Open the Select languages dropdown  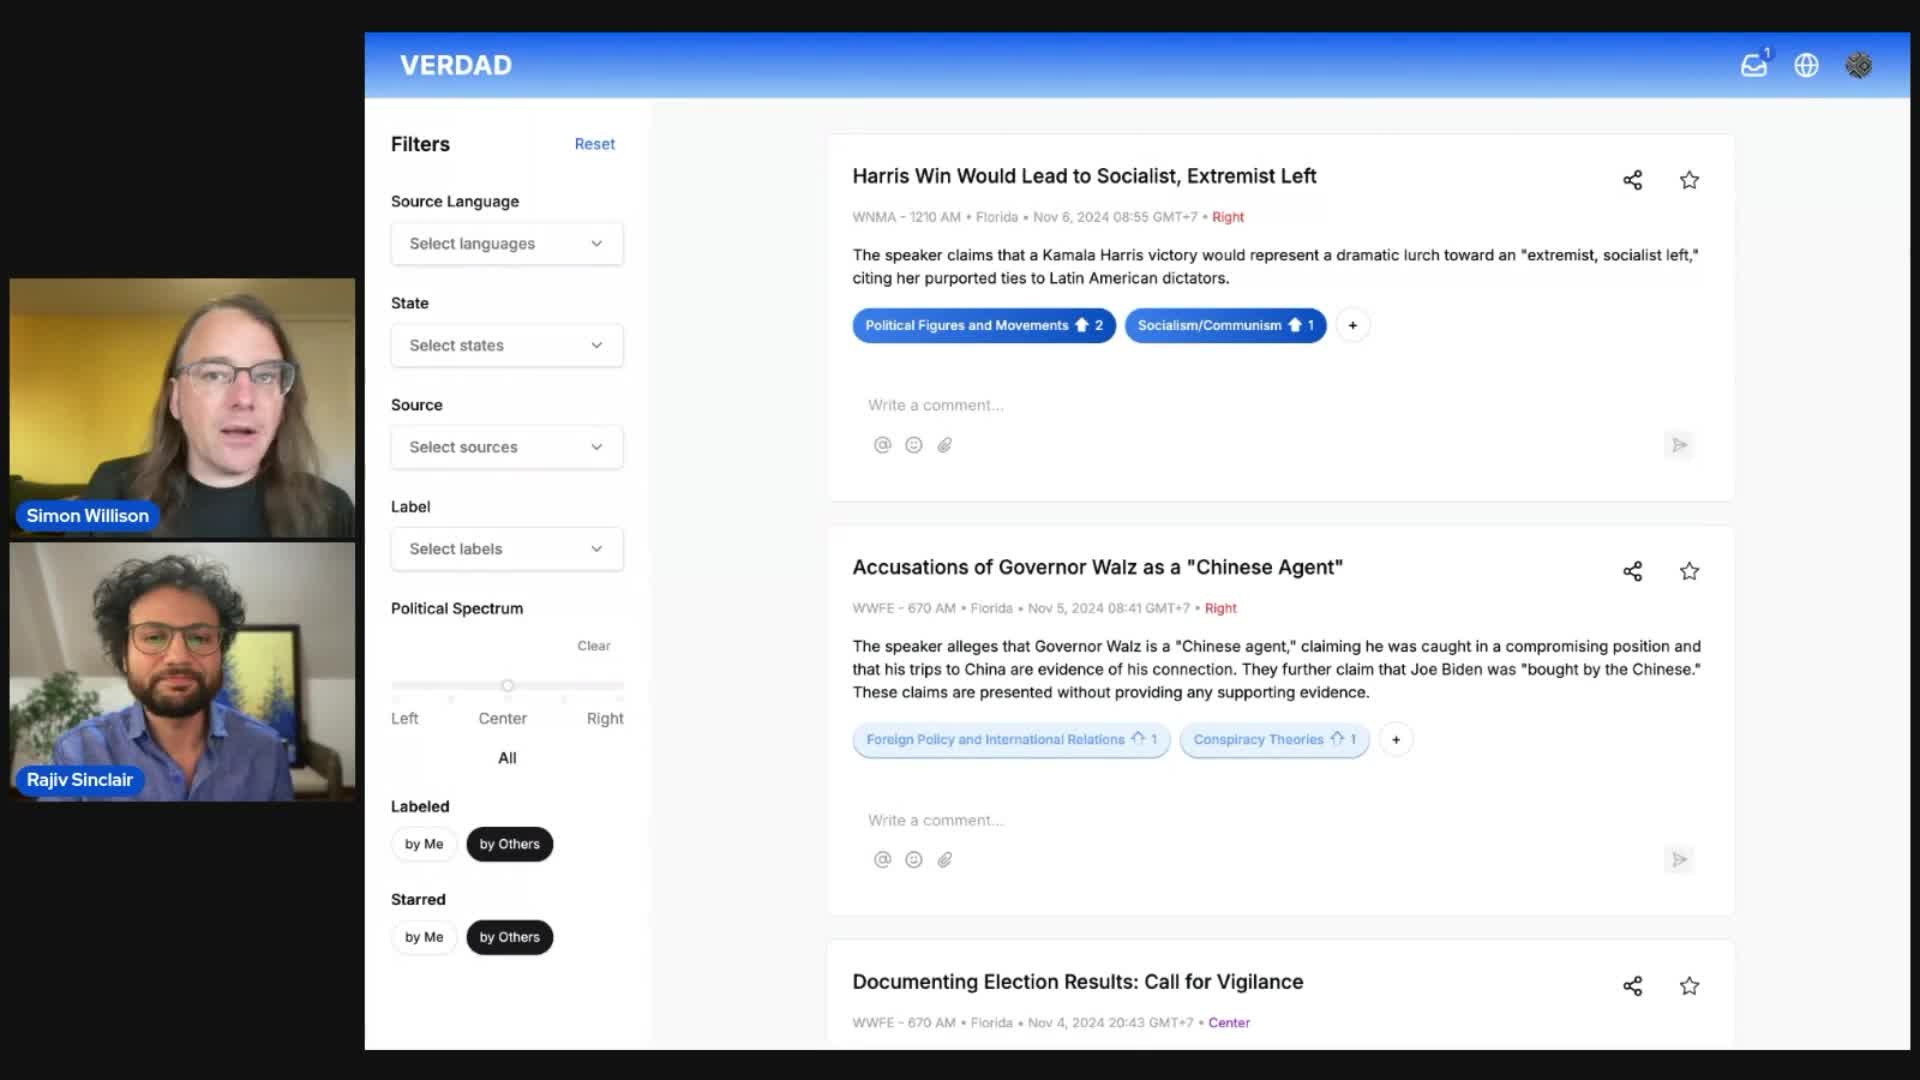(507, 243)
